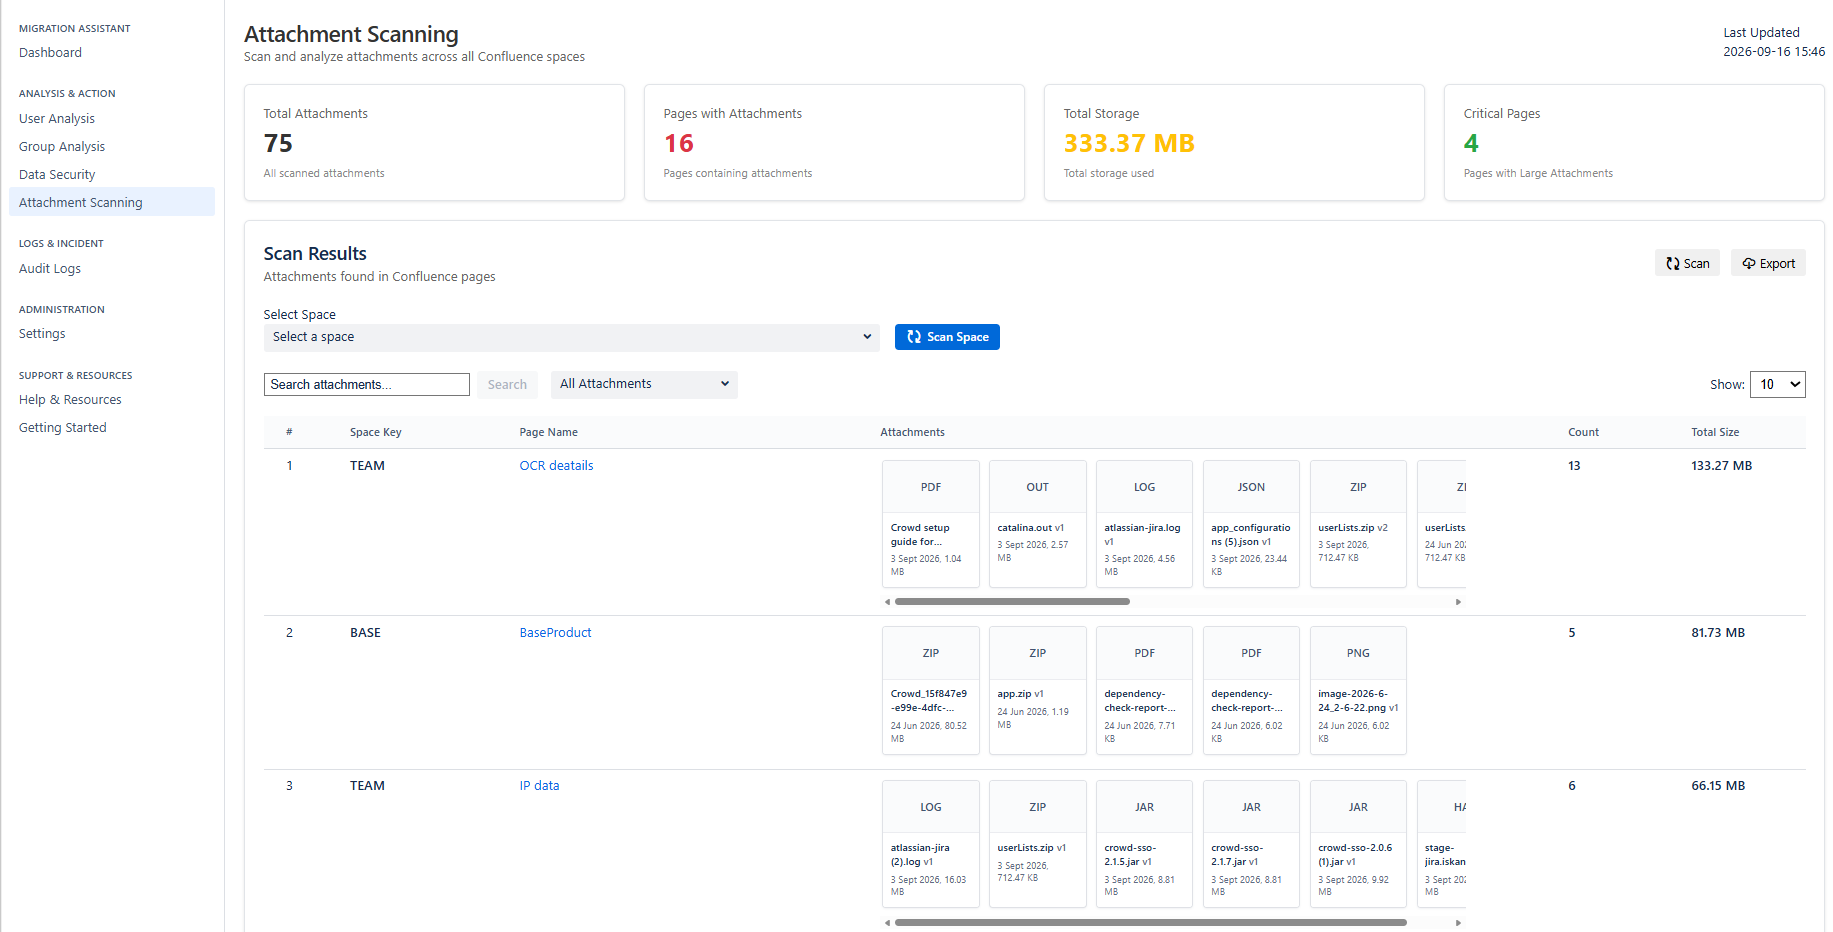
Task: Open userLists.zip v2 attachment card
Action: coord(1358,524)
